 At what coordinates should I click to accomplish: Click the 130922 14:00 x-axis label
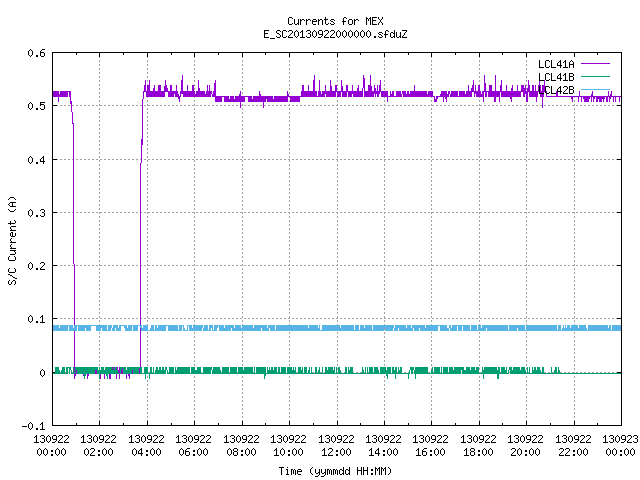tap(383, 446)
